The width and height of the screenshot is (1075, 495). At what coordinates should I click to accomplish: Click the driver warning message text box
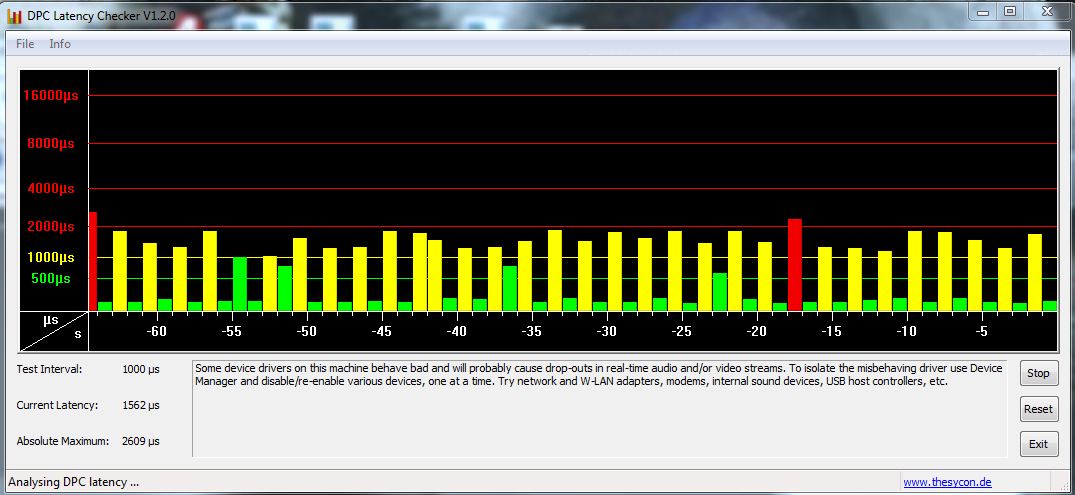point(599,409)
